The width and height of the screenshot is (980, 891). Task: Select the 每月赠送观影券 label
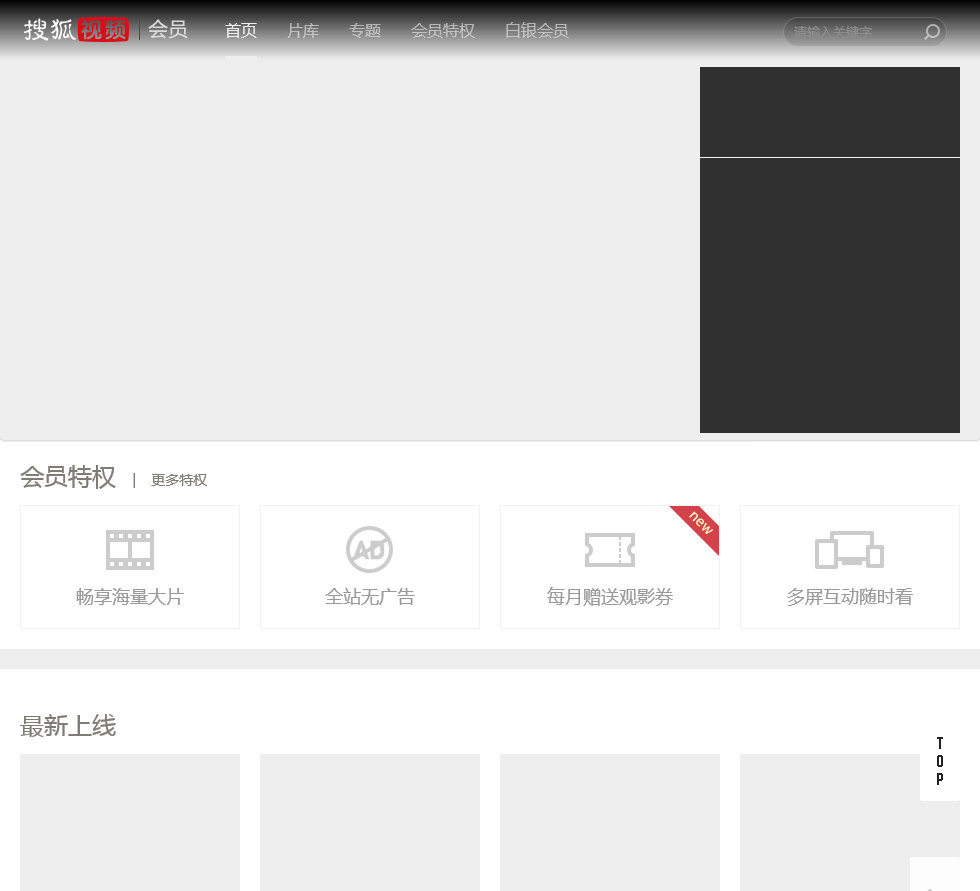(x=610, y=597)
